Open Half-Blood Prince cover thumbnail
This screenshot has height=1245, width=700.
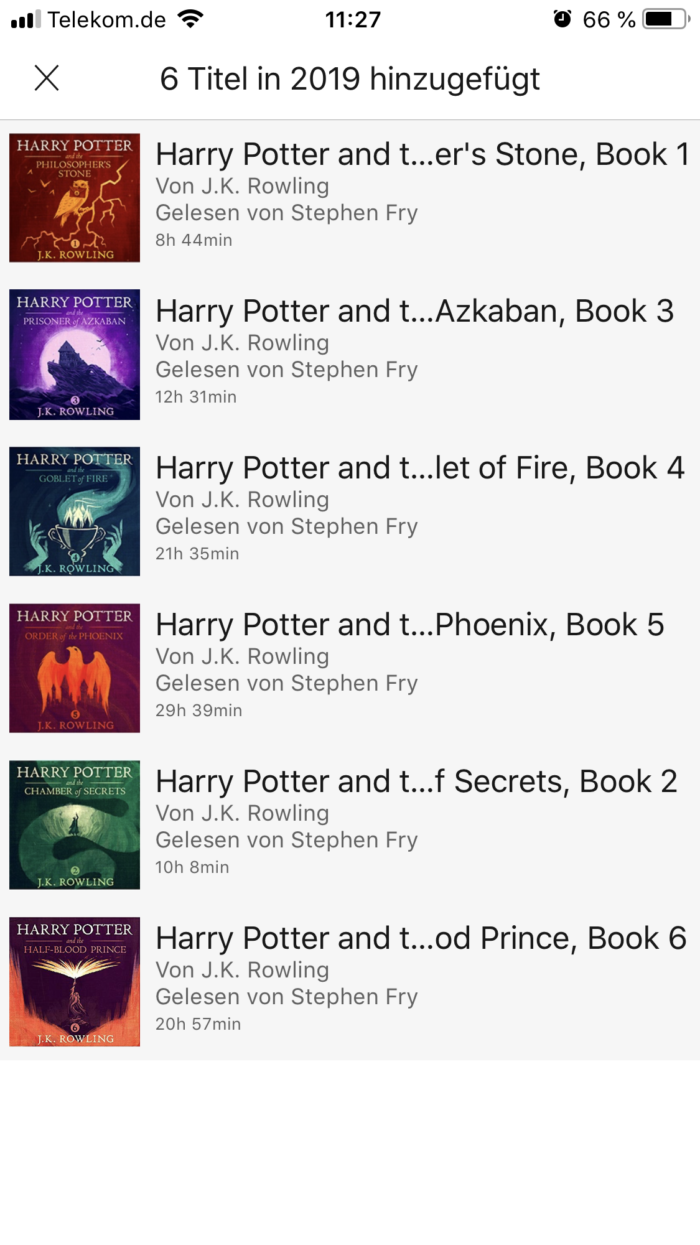[x=75, y=982]
